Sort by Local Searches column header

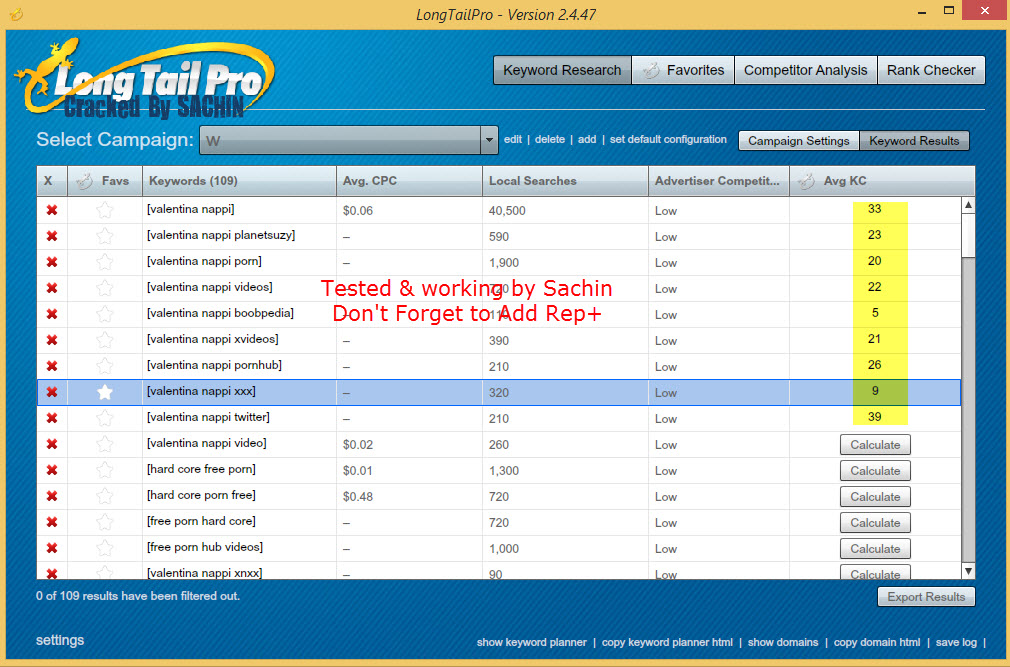pyautogui.click(x=565, y=181)
